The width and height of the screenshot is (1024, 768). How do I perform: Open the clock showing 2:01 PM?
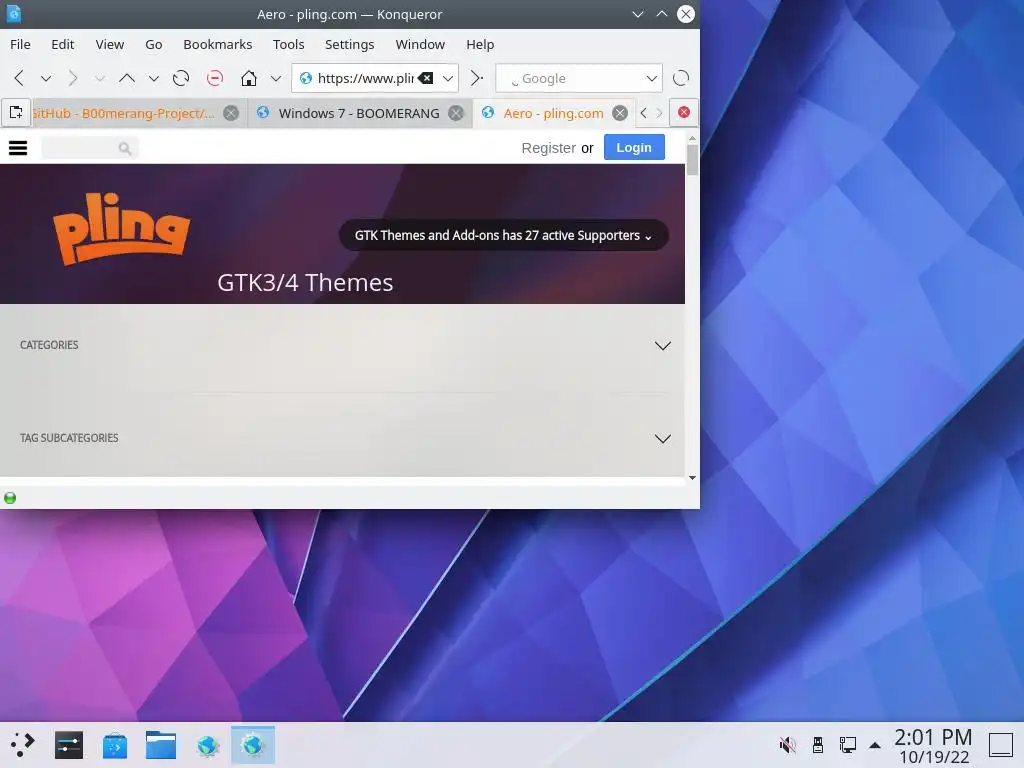[x=933, y=746]
